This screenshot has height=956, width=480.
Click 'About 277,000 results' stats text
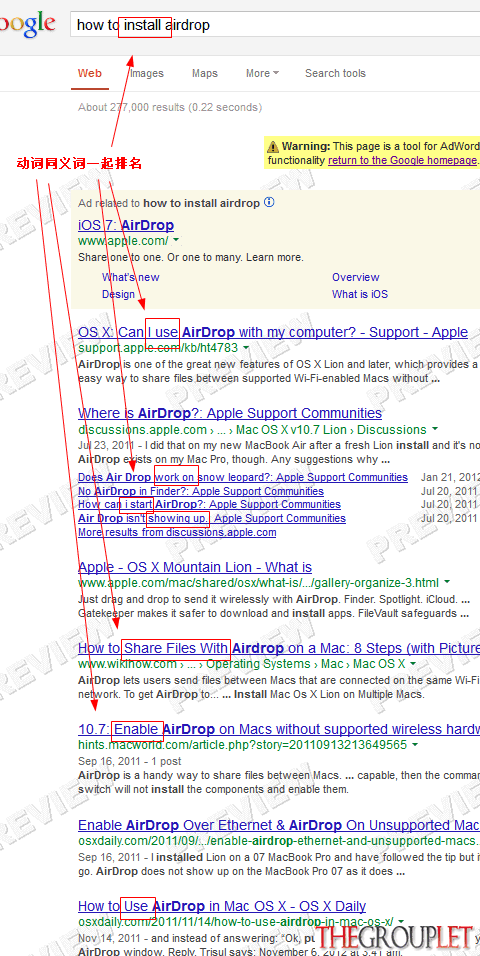170,107
